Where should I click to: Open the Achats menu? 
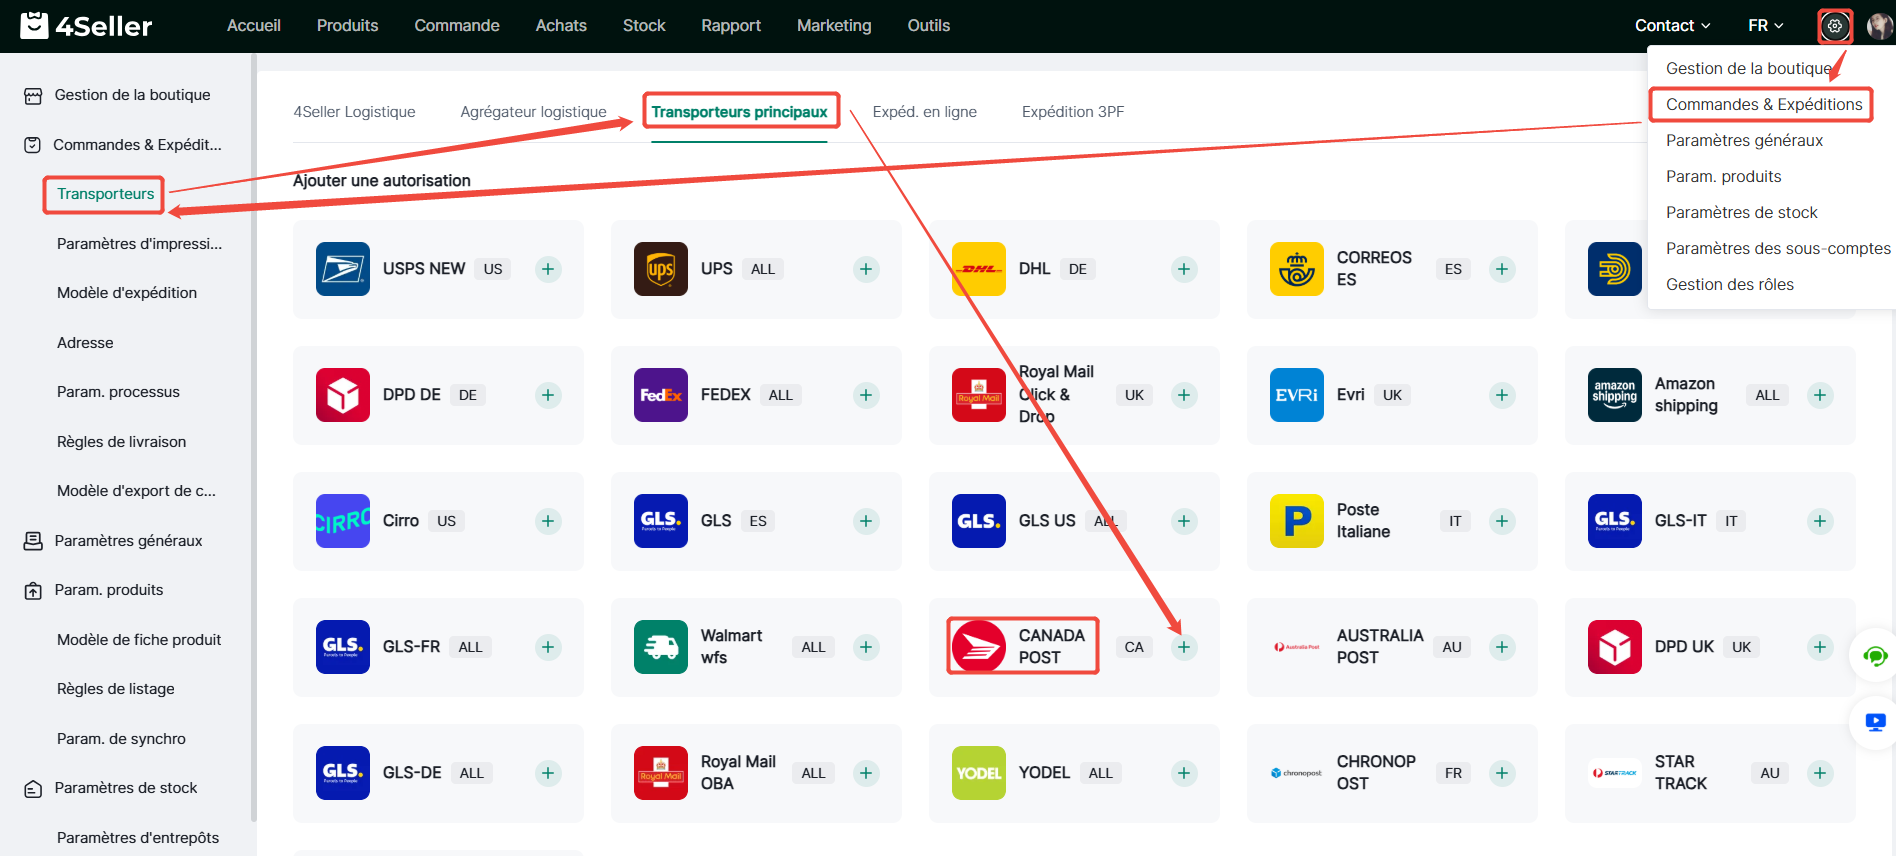pyautogui.click(x=561, y=26)
